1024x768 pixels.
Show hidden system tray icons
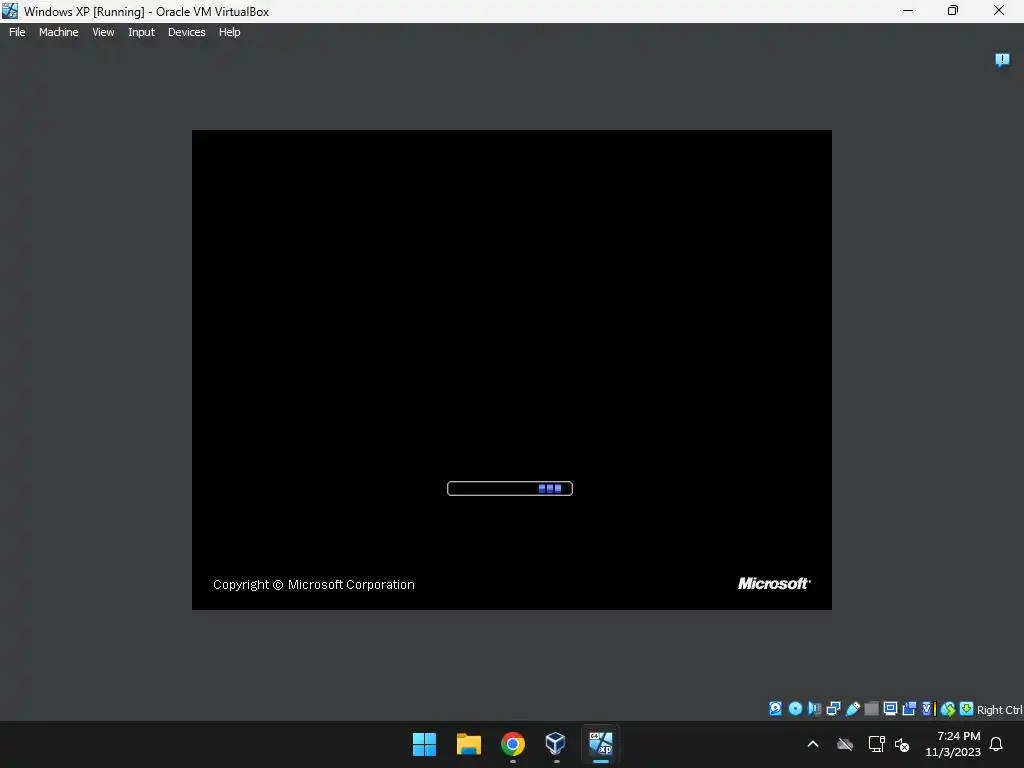[813, 744]
